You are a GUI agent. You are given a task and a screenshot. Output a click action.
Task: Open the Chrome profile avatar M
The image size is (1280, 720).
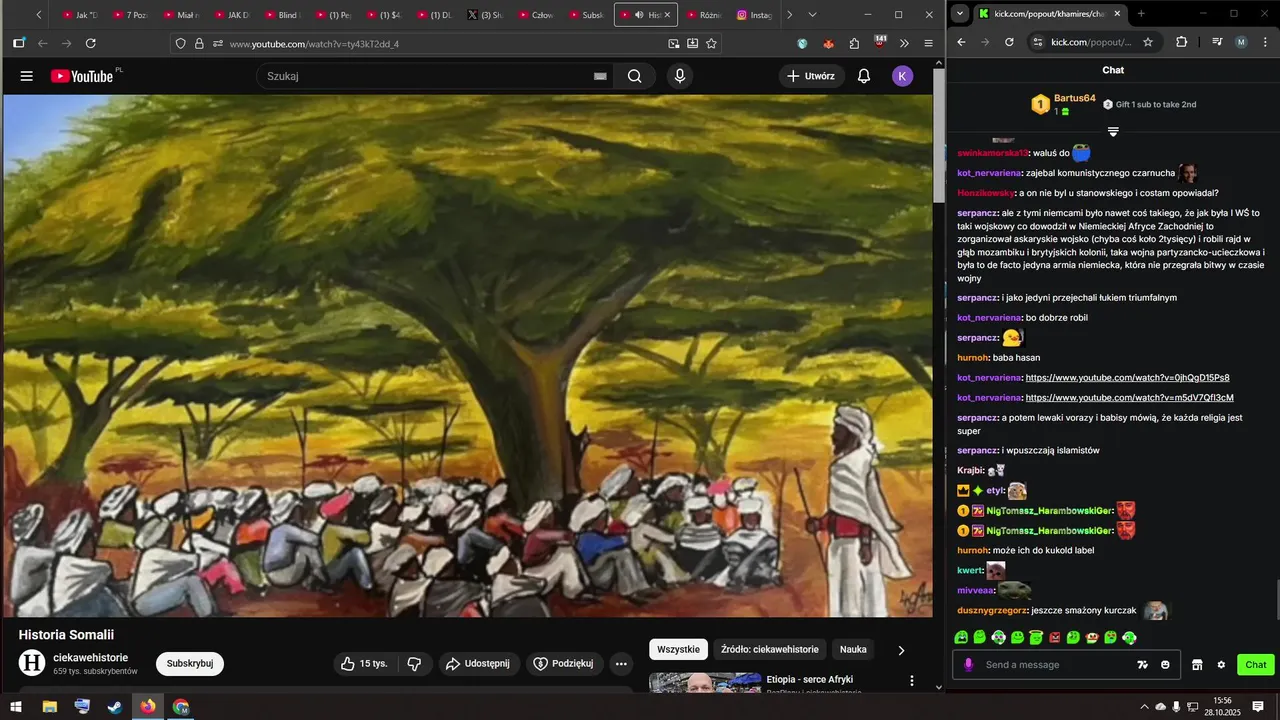click(1241, 42)
